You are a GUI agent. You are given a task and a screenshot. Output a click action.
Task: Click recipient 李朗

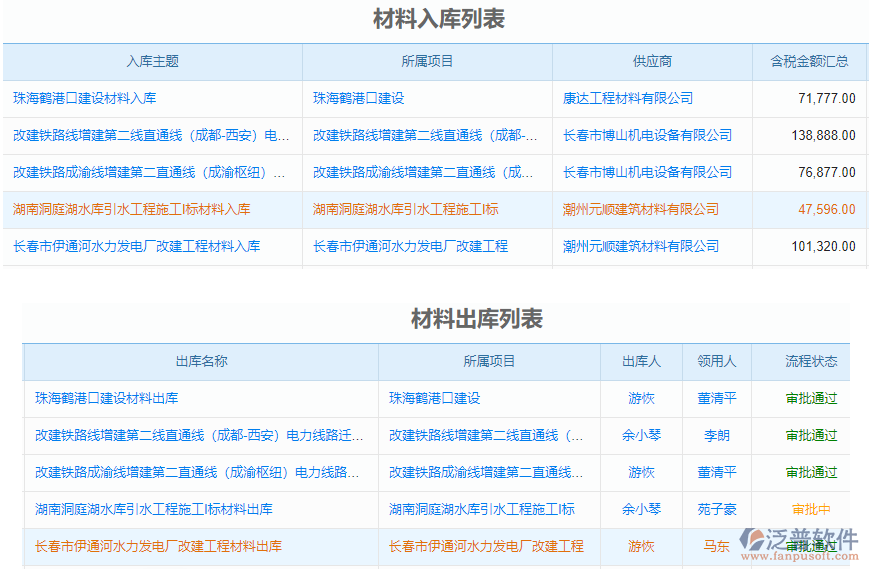point(717,436)
